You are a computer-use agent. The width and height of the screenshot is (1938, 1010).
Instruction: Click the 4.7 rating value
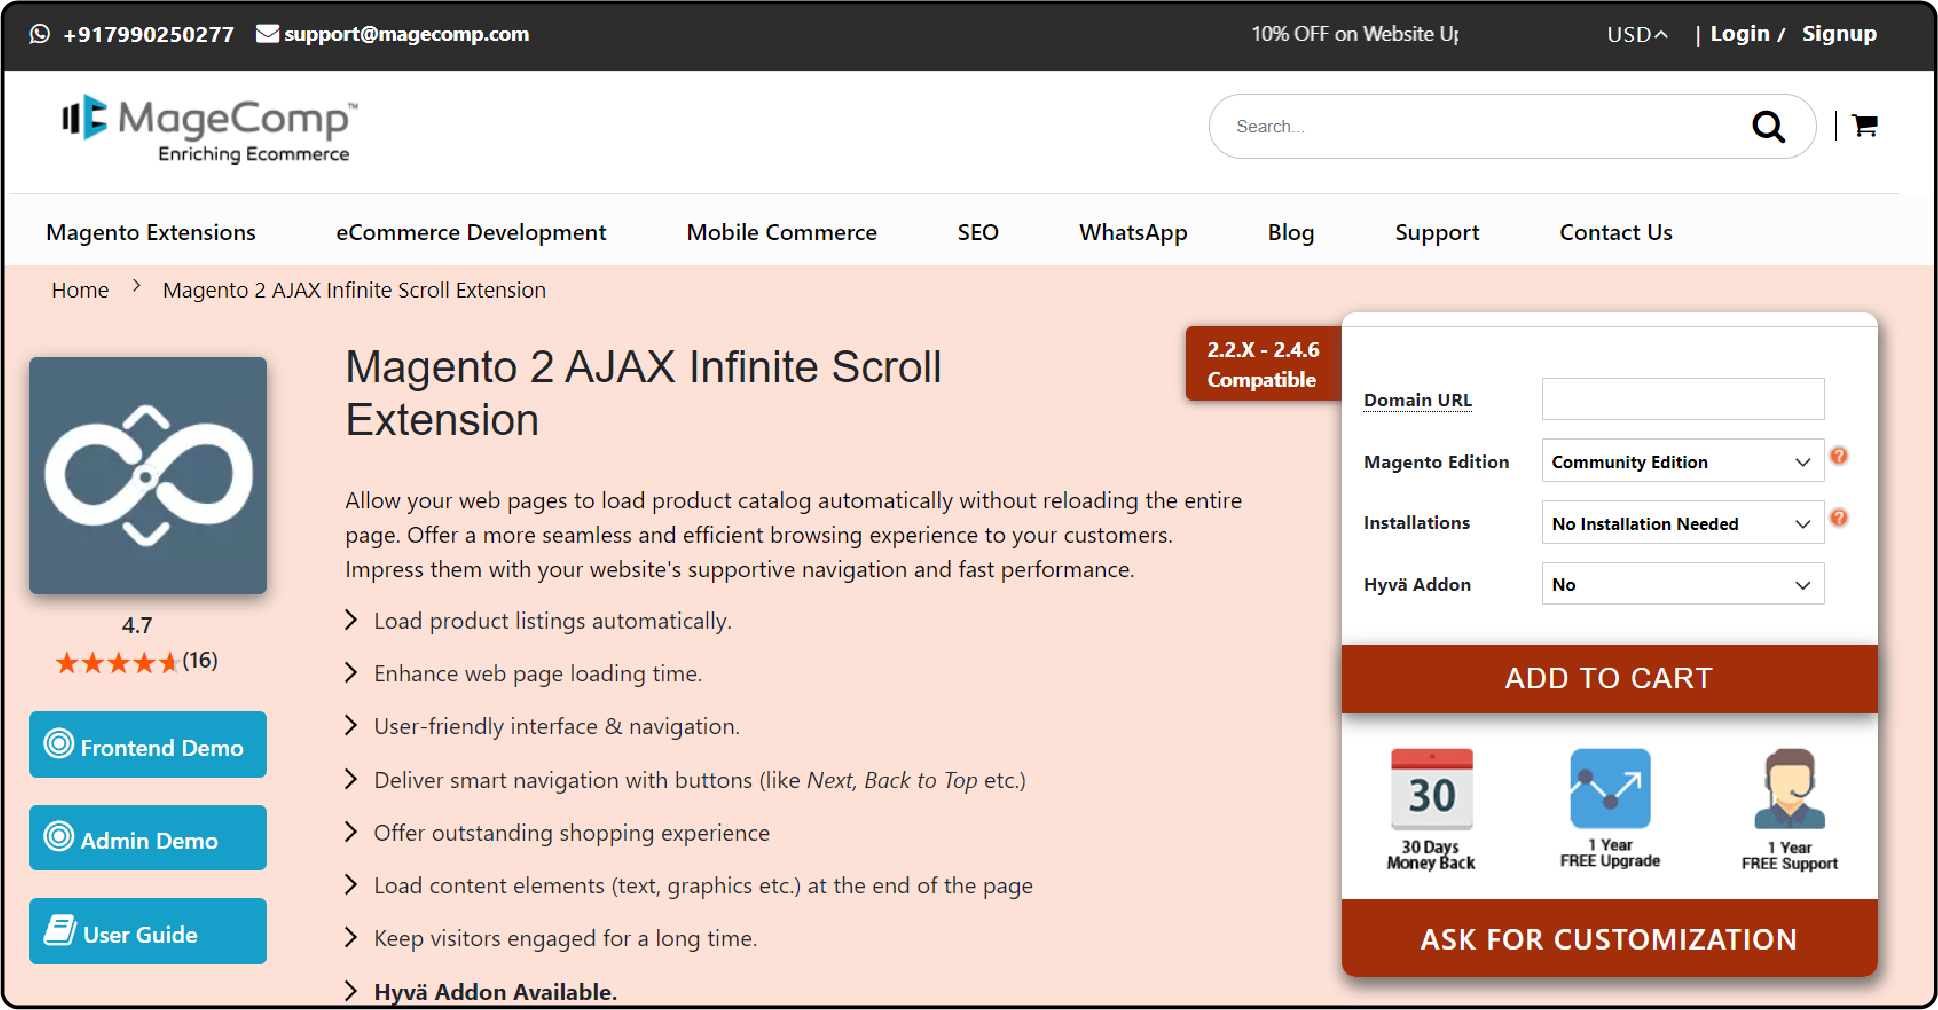point(137,625)
